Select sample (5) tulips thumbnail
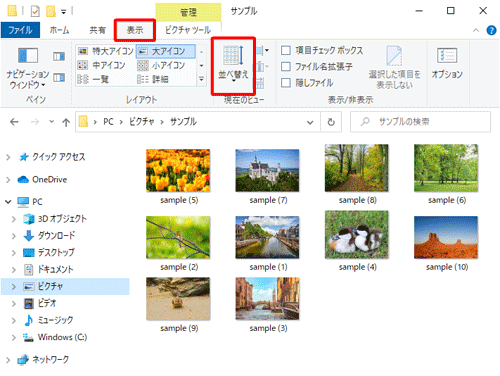This screenshot has width=500, height=376. [x=178, y=171]
